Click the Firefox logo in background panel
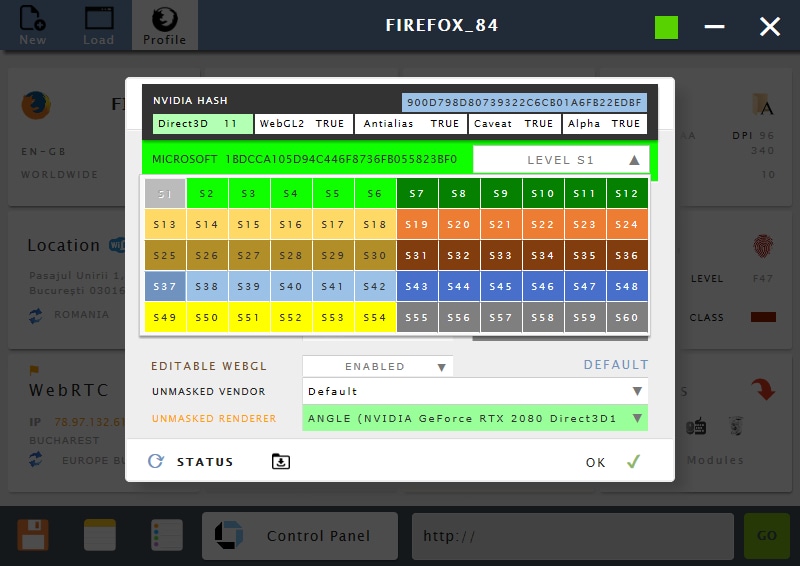This screenshot has width=800, height=566. (x=36, y=105)
